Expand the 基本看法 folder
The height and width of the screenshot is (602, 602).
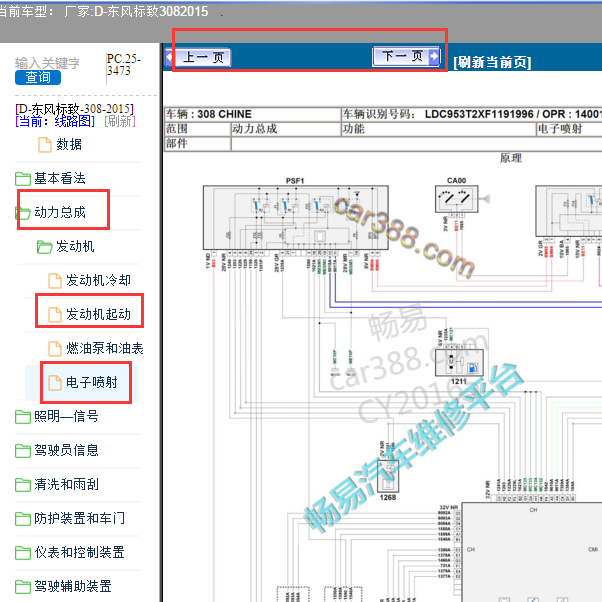tap(60, 179)
